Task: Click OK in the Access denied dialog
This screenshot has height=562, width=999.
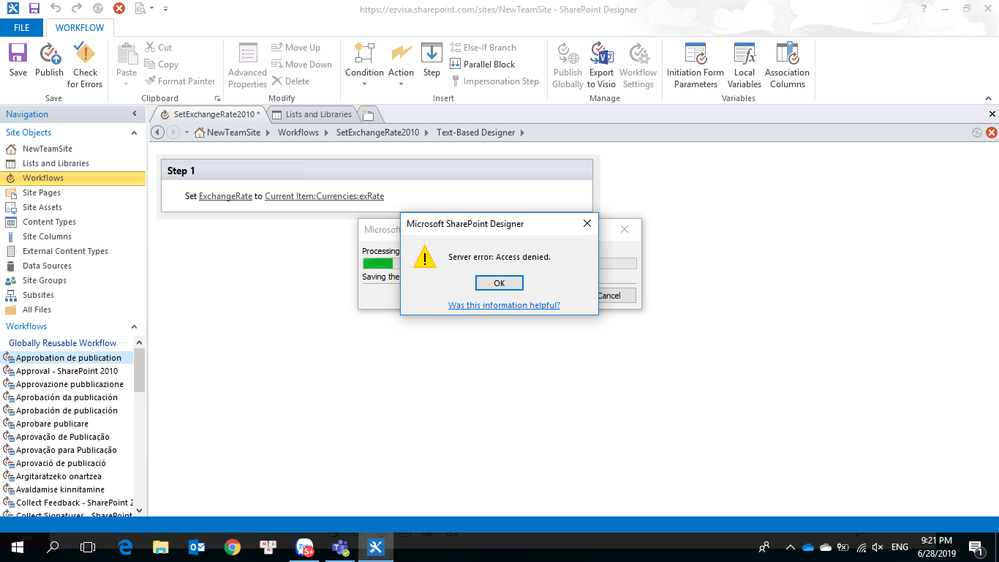Action: pyautogui.click(x=499, y=283)
